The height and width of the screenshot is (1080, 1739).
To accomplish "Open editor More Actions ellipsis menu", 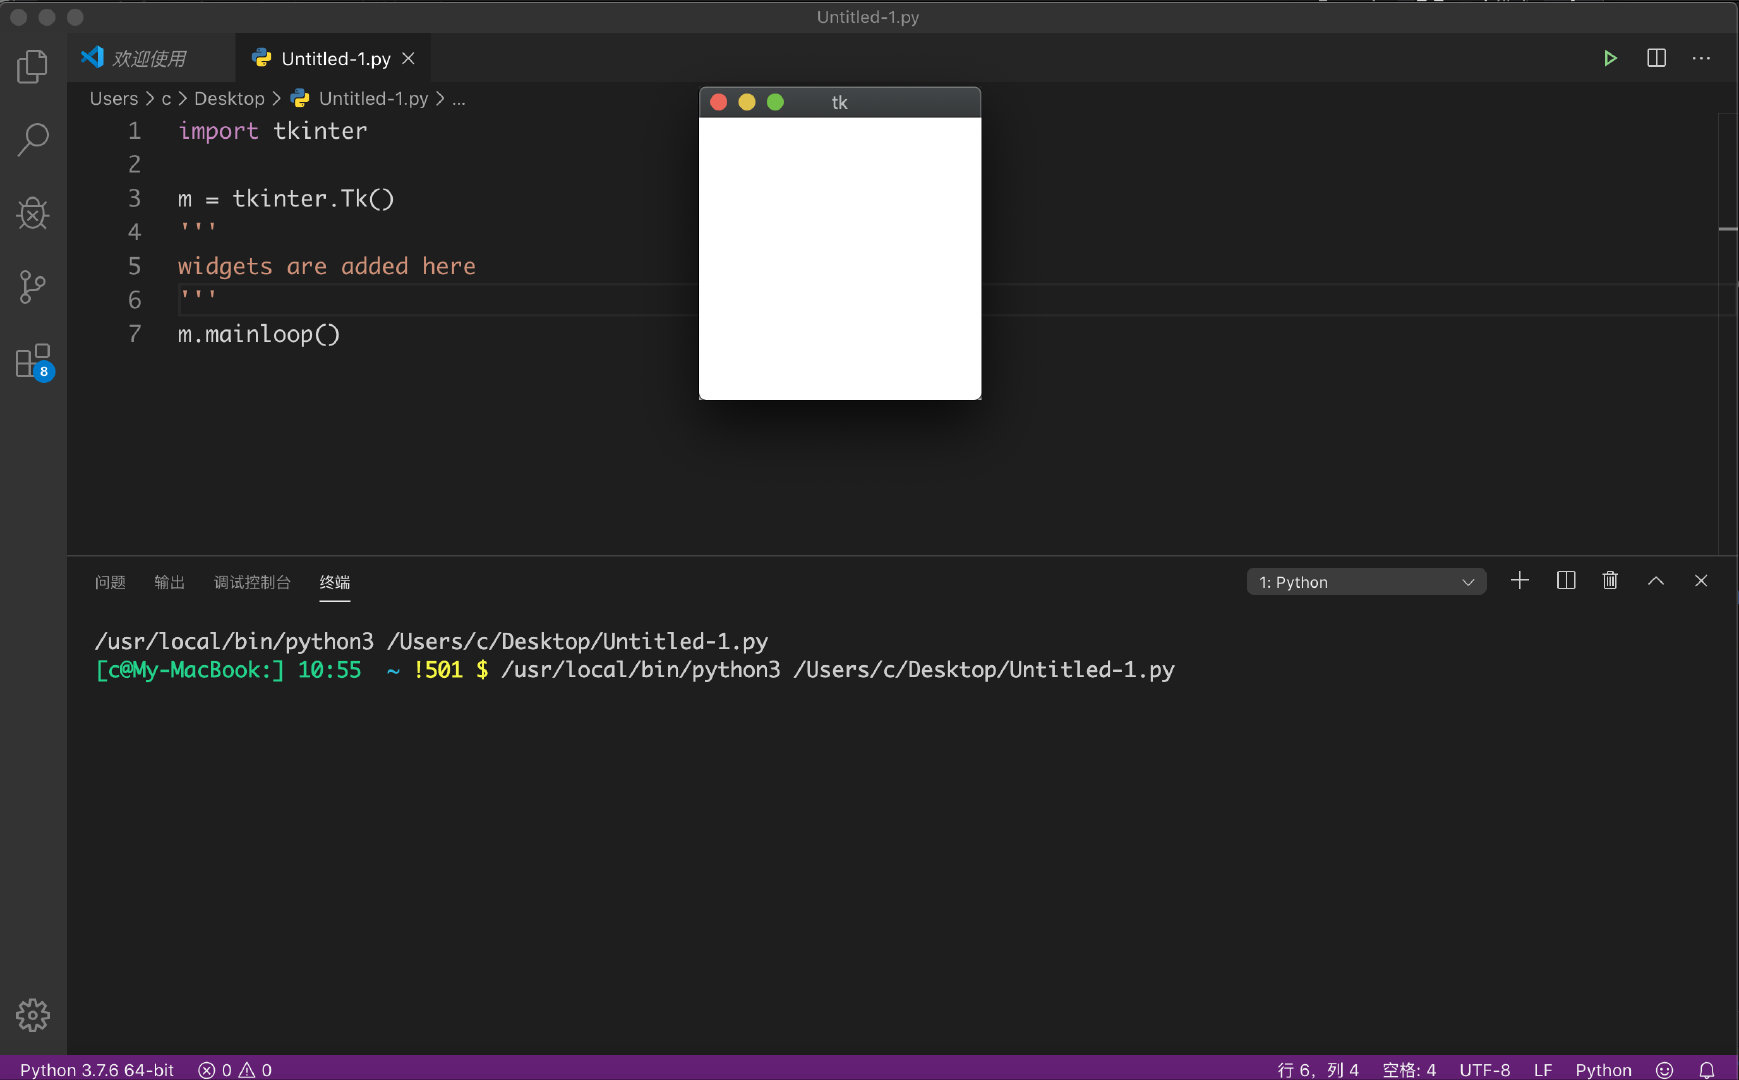I will click(1701, 58).
